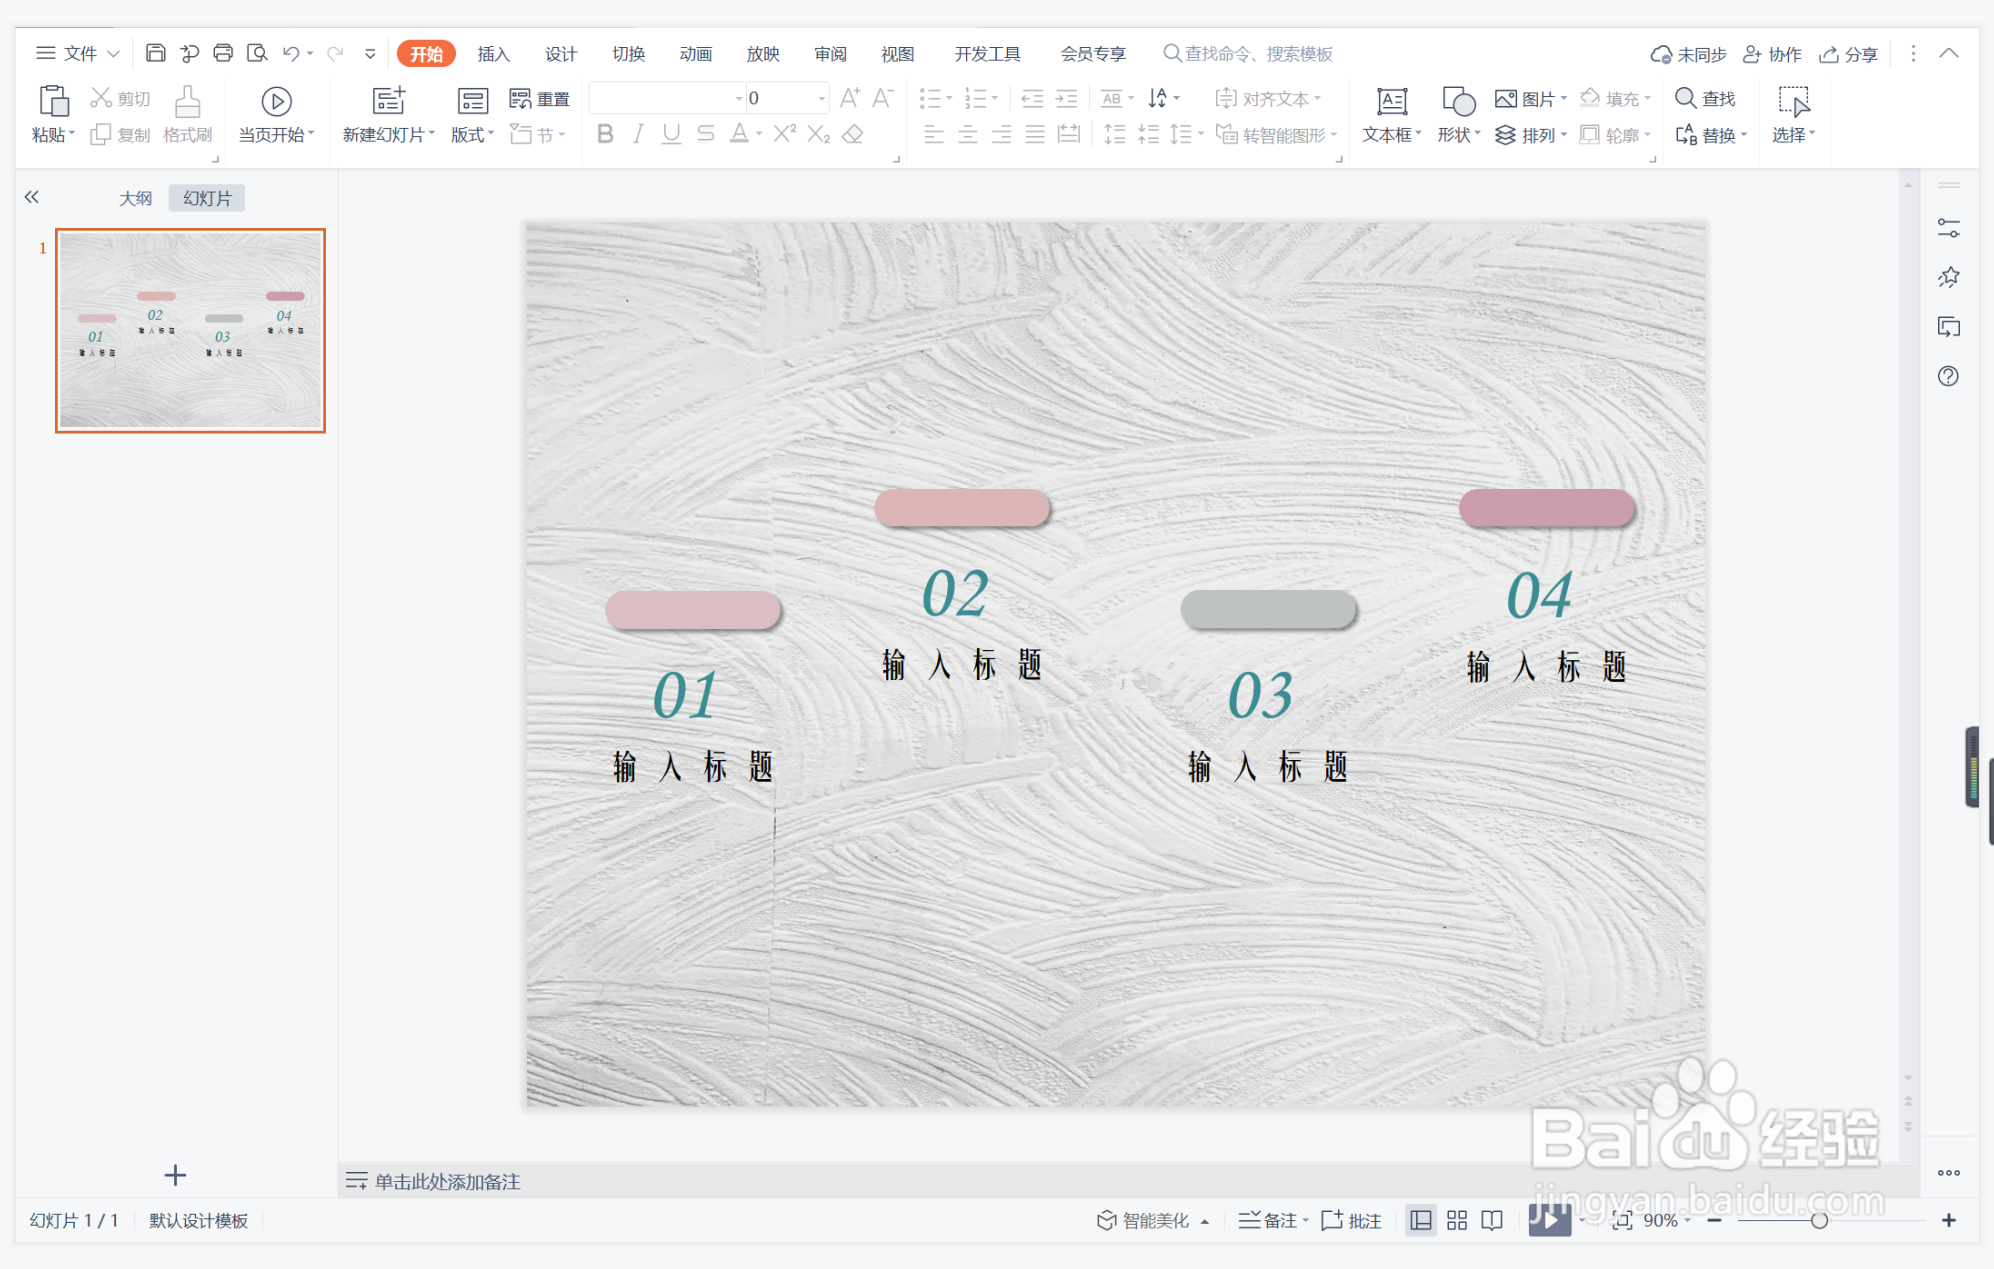1994x1269 pixels.
Task: Open the help question mark icon in the sidebar
Action: [x=1948, y=376]
